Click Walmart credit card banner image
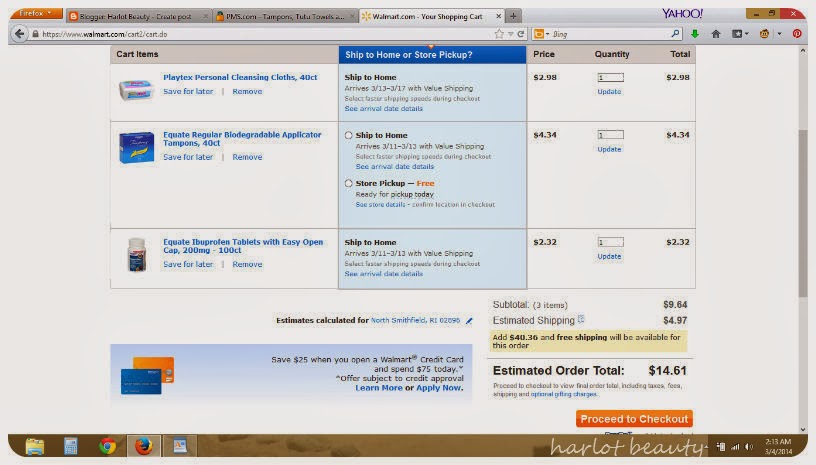This screenshot has width=816, height=465. [x=147, y=376]
